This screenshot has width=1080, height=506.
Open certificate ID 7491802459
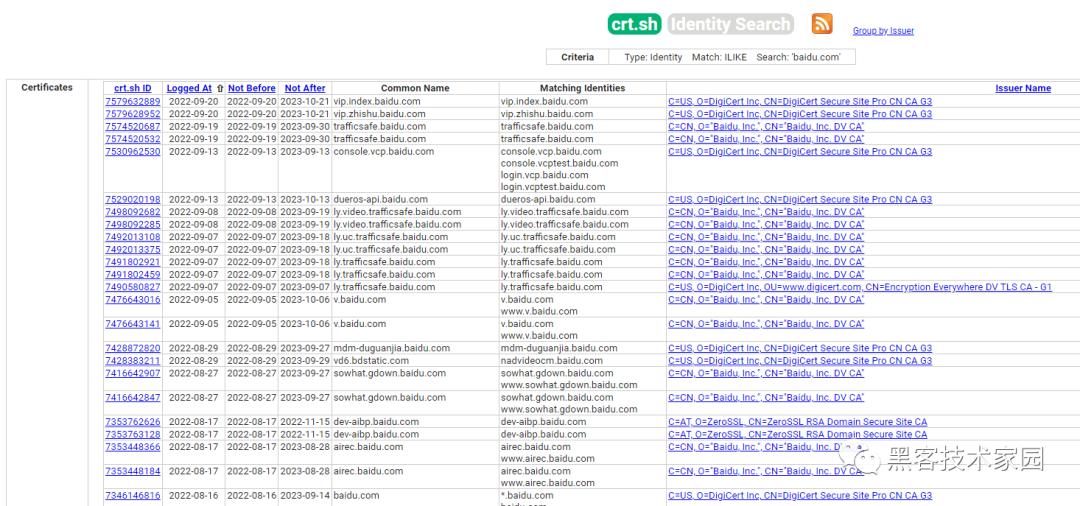(133, 275)
